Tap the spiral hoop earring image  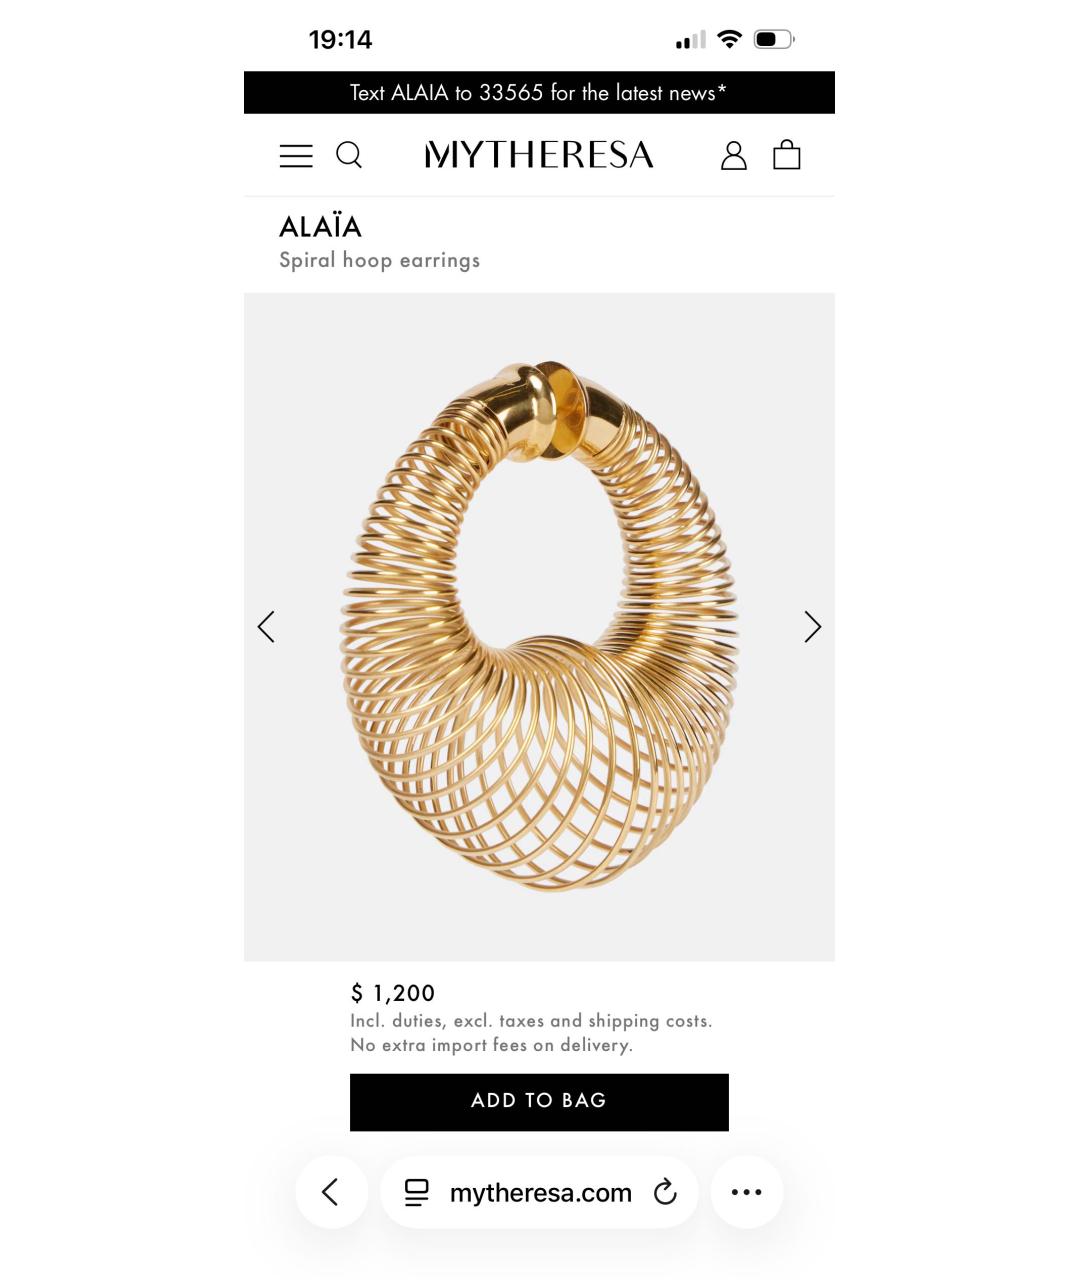point(539,627)
